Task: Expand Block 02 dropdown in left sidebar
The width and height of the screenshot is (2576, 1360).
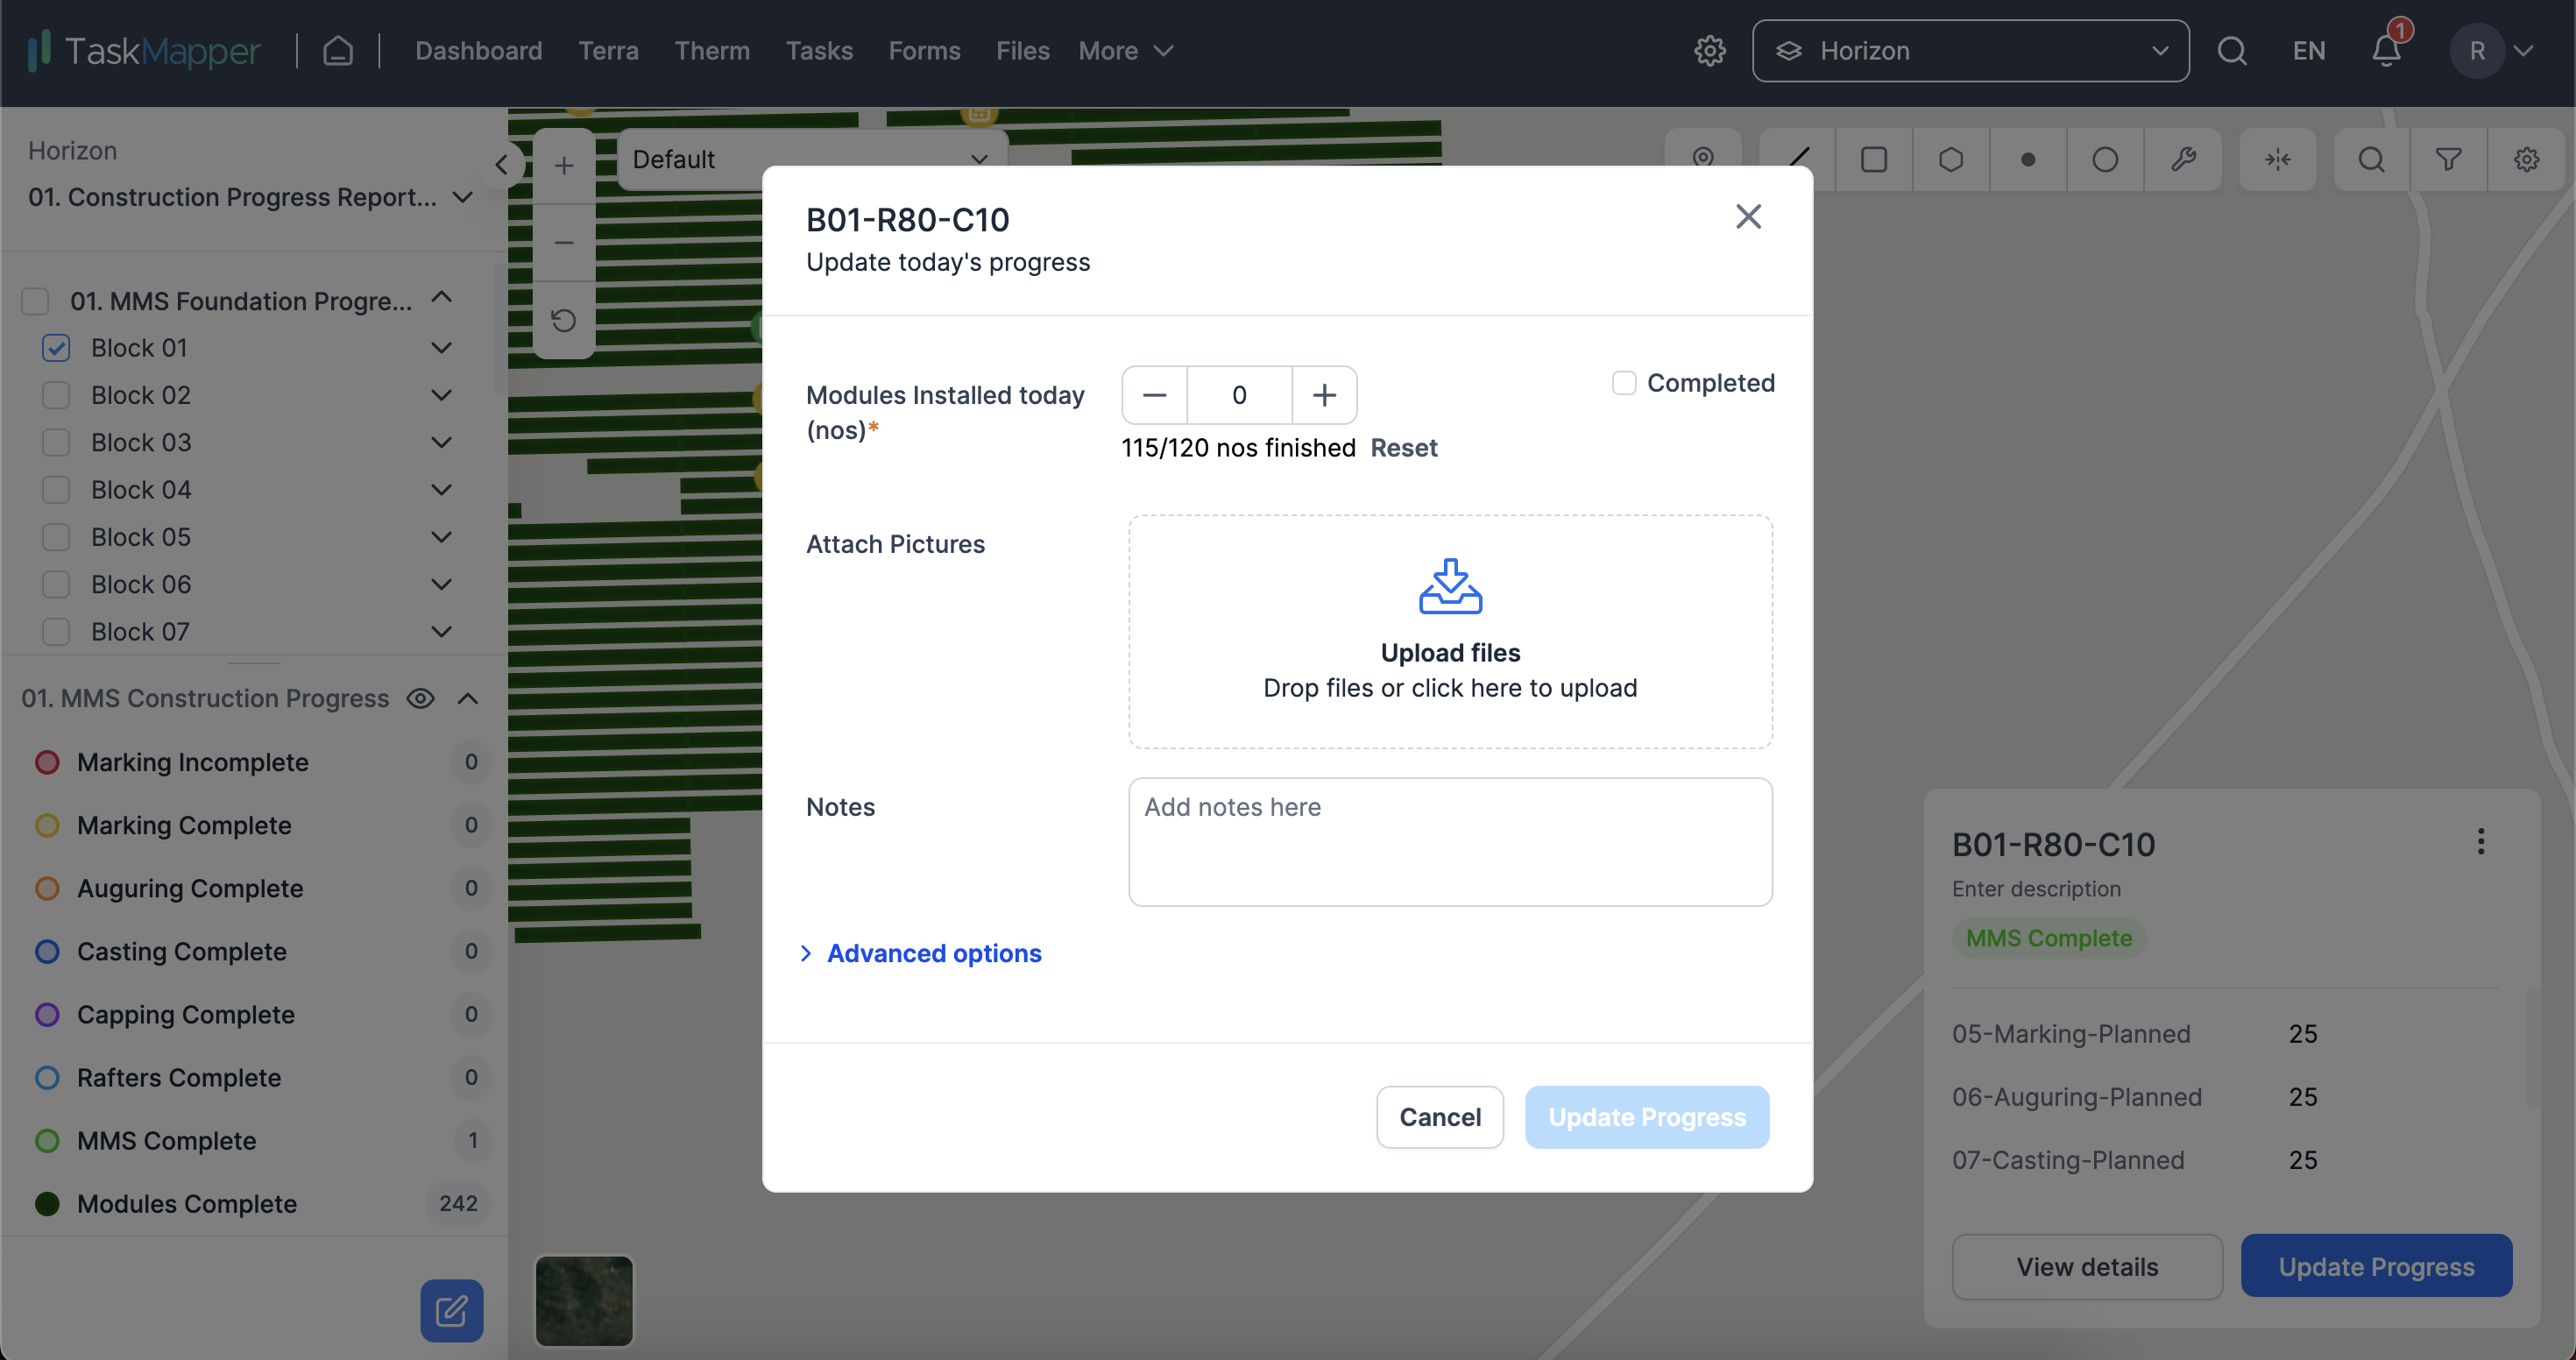Action: coord(442,395)
